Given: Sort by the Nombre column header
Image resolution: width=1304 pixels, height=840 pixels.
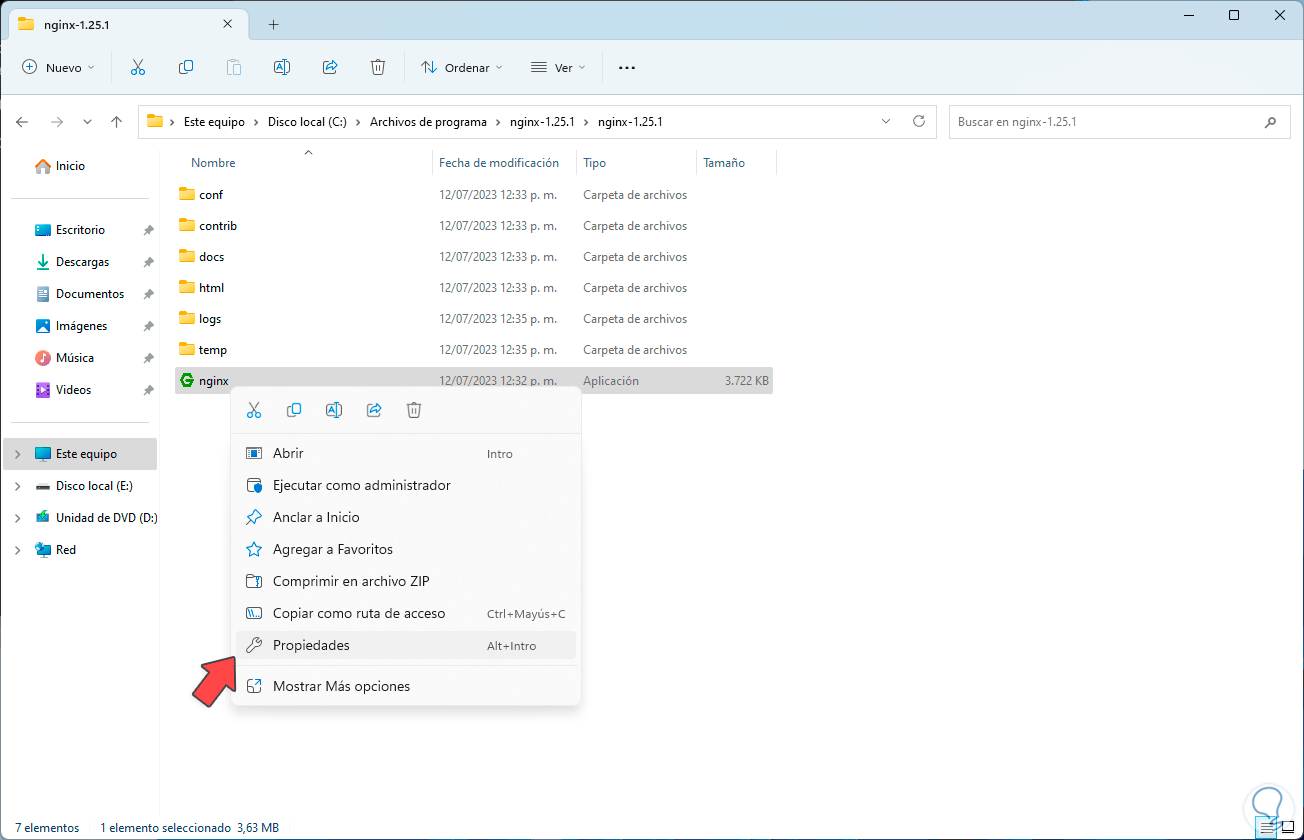Looking at the screenshot, I should tap(213, 163).
